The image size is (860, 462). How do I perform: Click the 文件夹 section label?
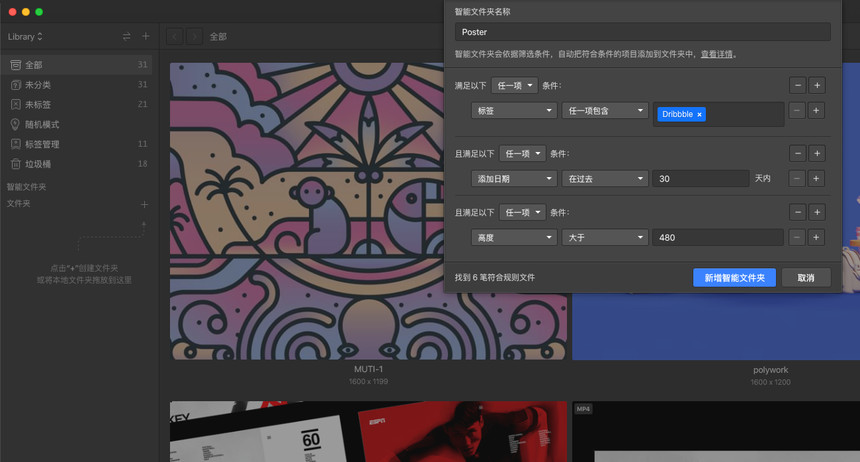(x=19, y=204)
